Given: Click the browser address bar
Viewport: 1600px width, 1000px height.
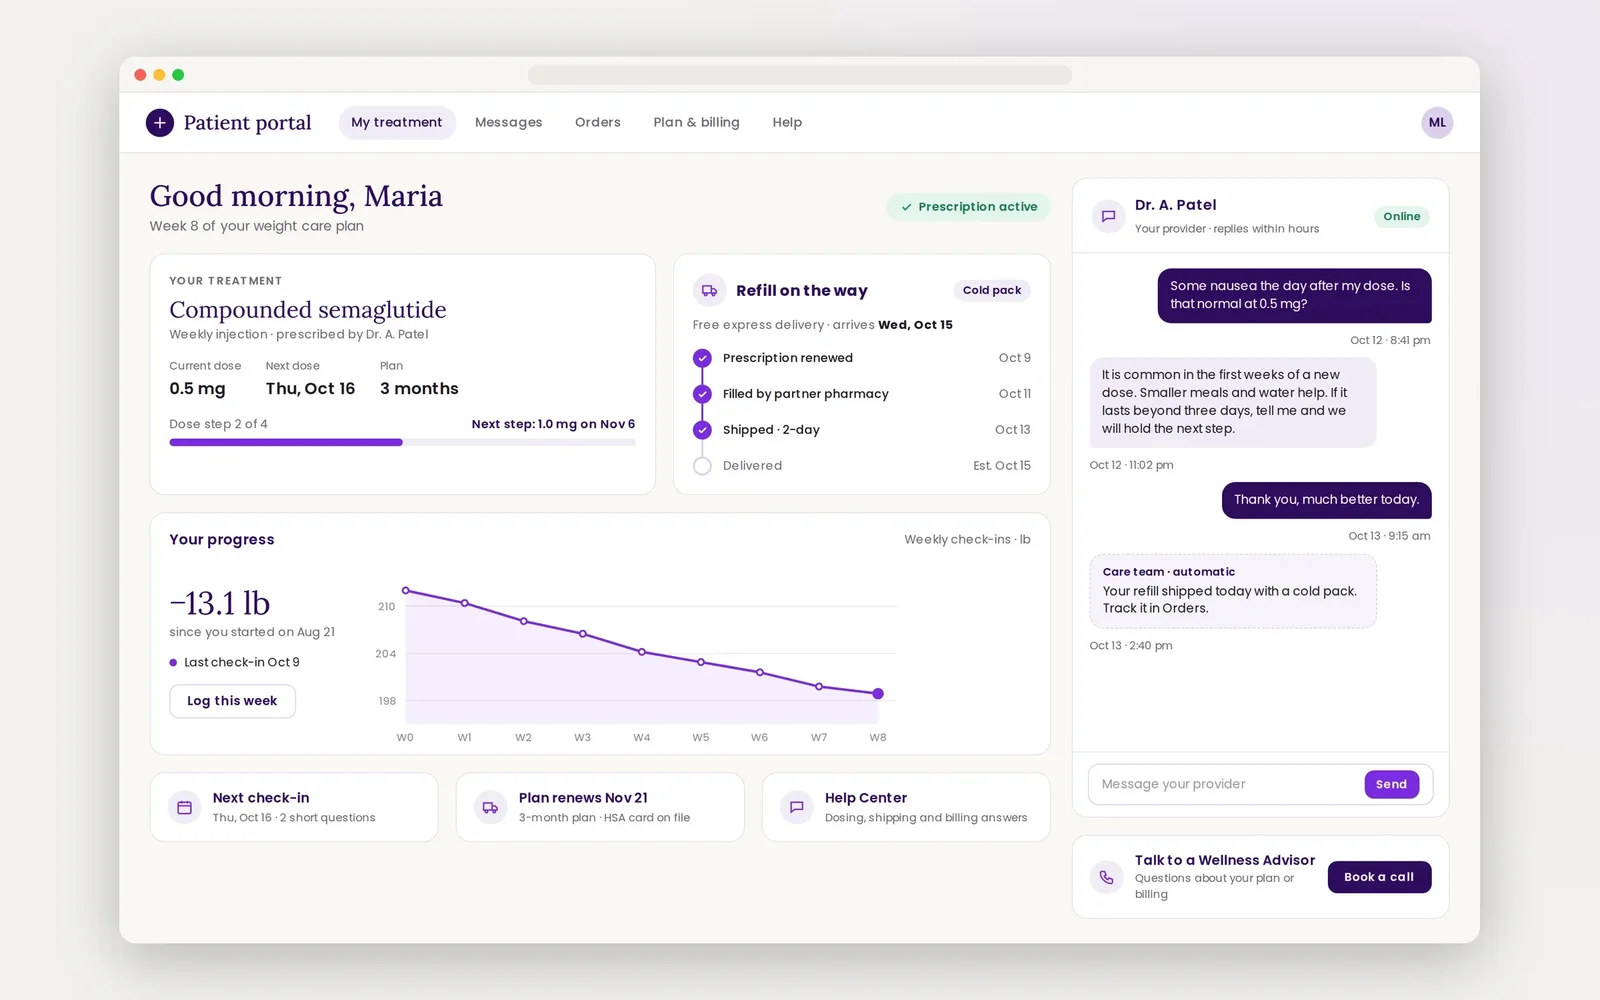Looking at the screenshot, I should [800, 75].
